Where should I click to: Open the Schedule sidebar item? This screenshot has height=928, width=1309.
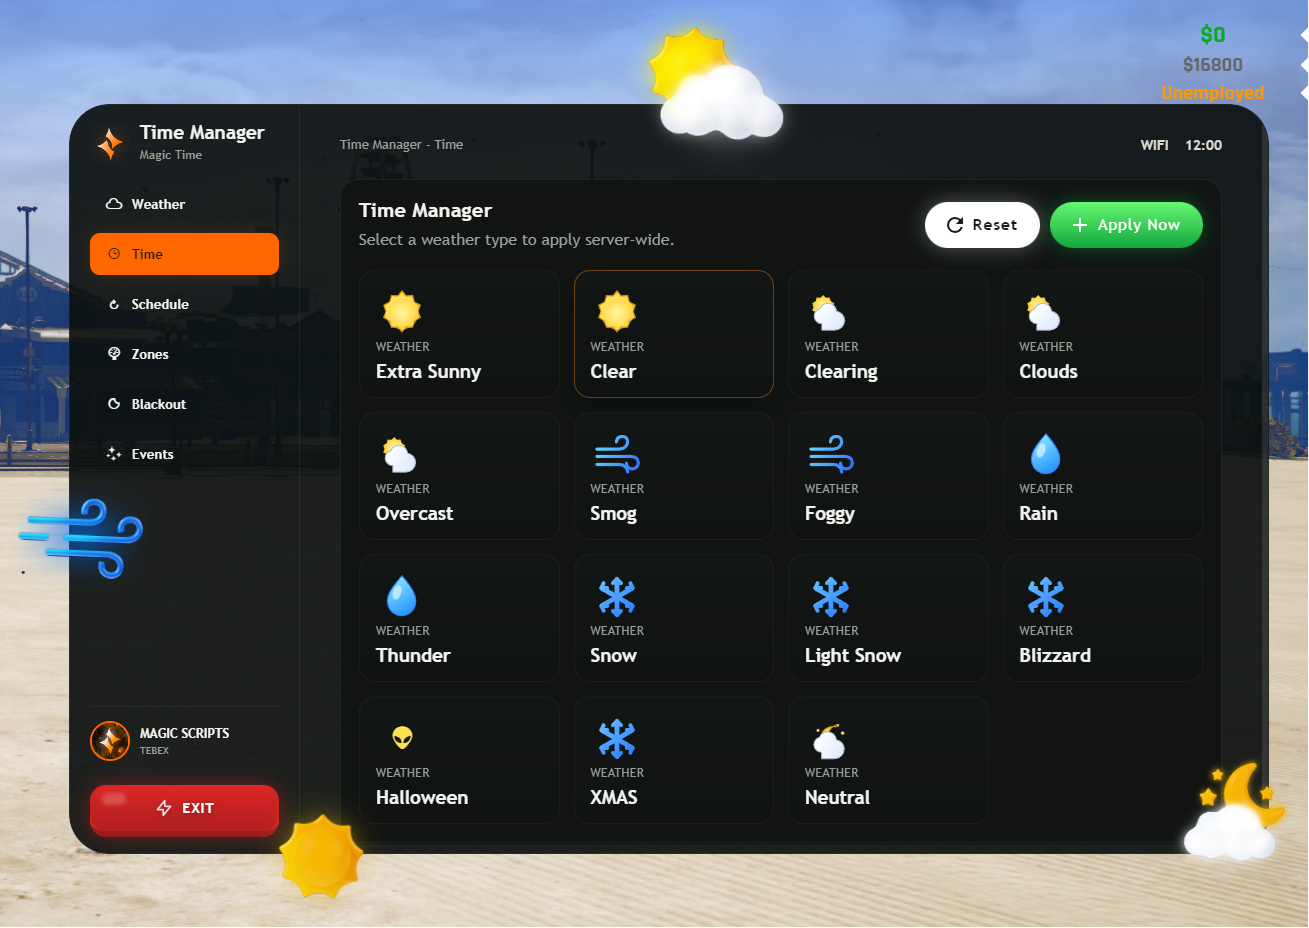click(184, 304)
